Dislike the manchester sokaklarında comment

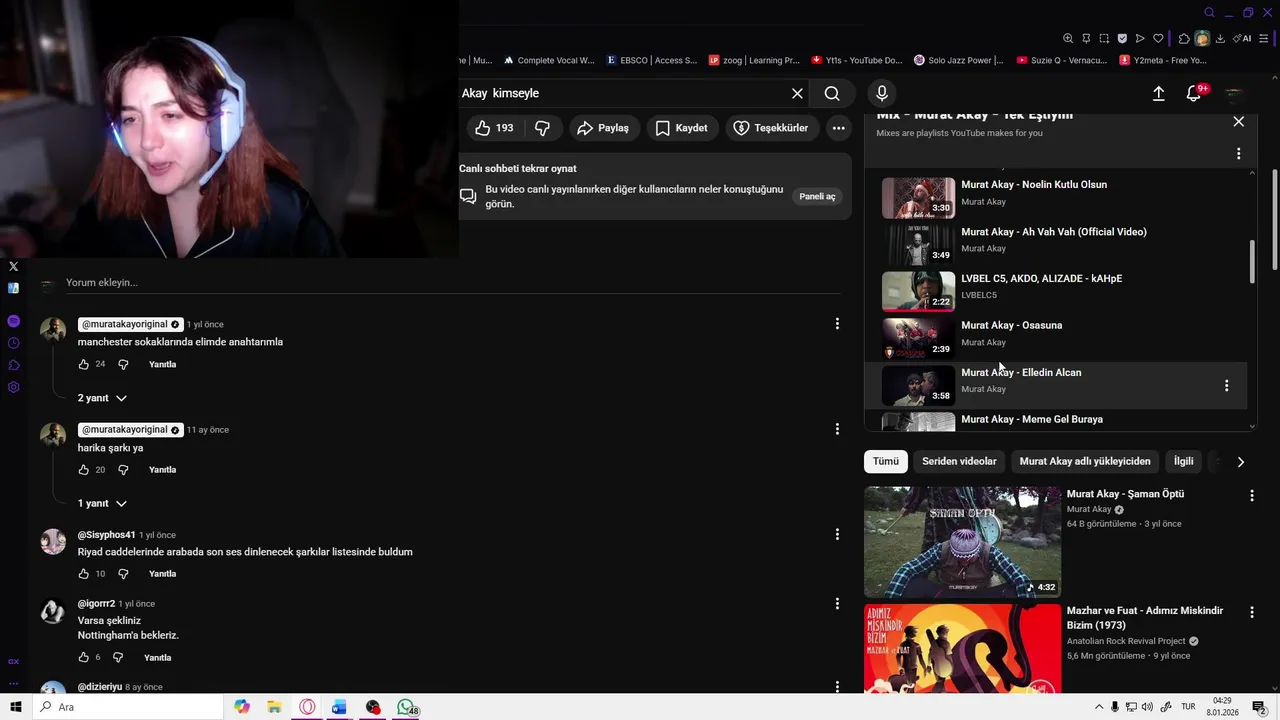tap(123, 365)
